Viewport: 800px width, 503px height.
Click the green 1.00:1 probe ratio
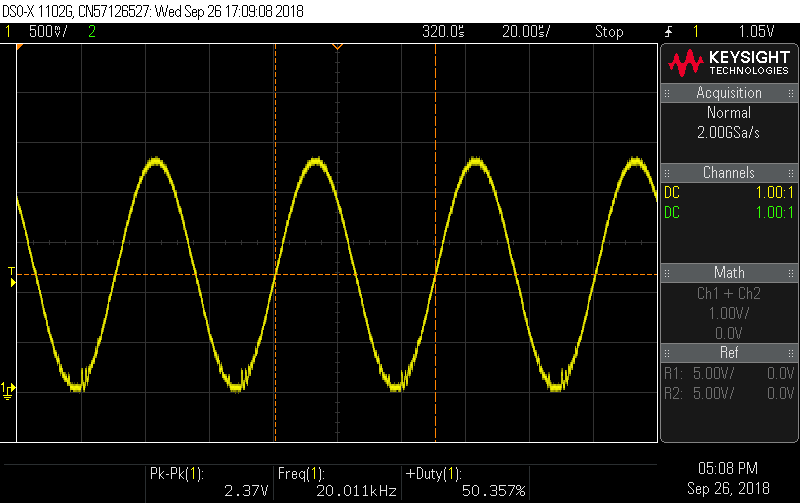coord(774,213)
